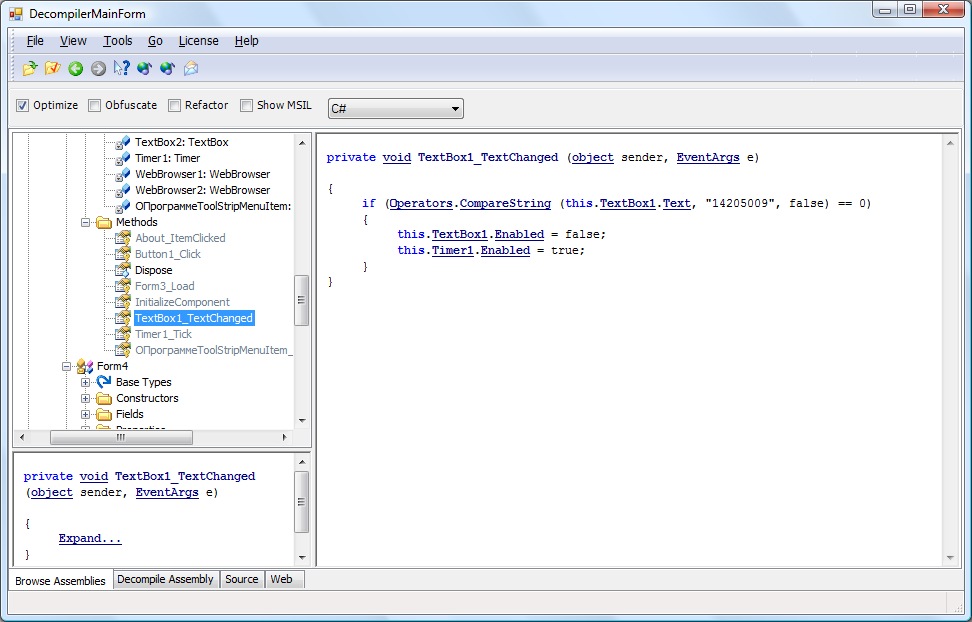Follow the void link in main code
Screen dimensions: 972x622
click(x=397, y=158)
